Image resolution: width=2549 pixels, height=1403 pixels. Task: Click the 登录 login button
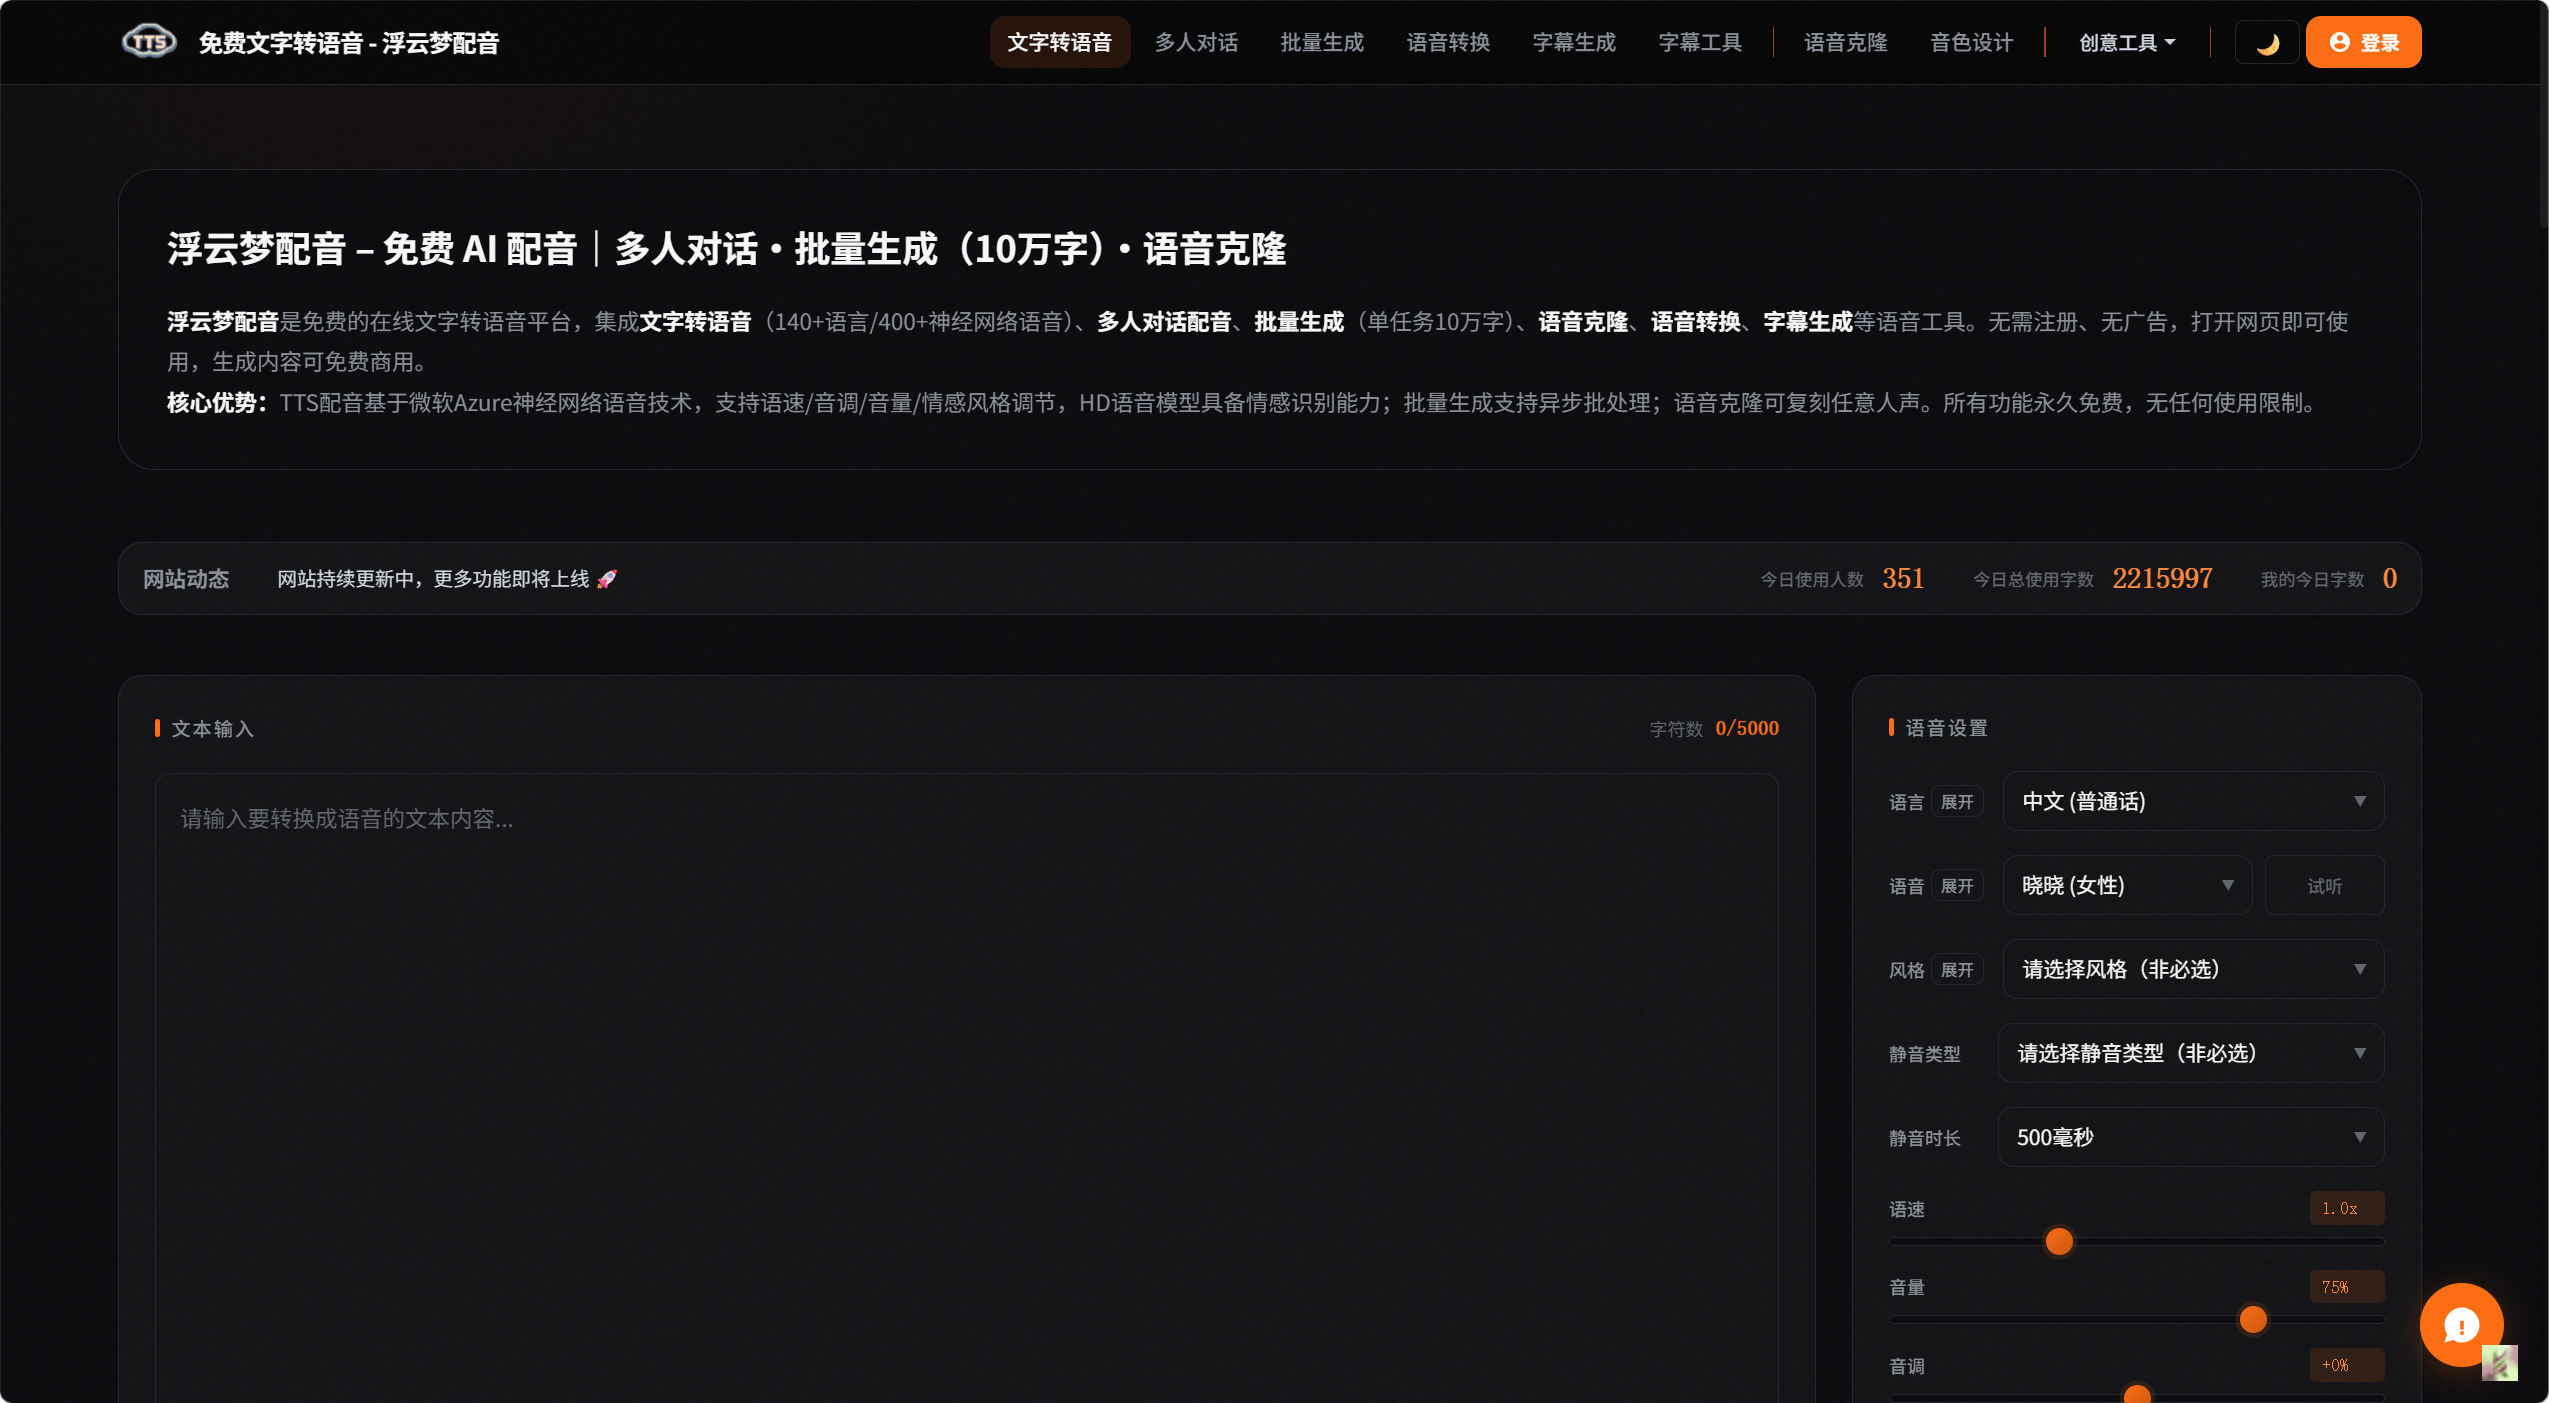click(2363, 42)
